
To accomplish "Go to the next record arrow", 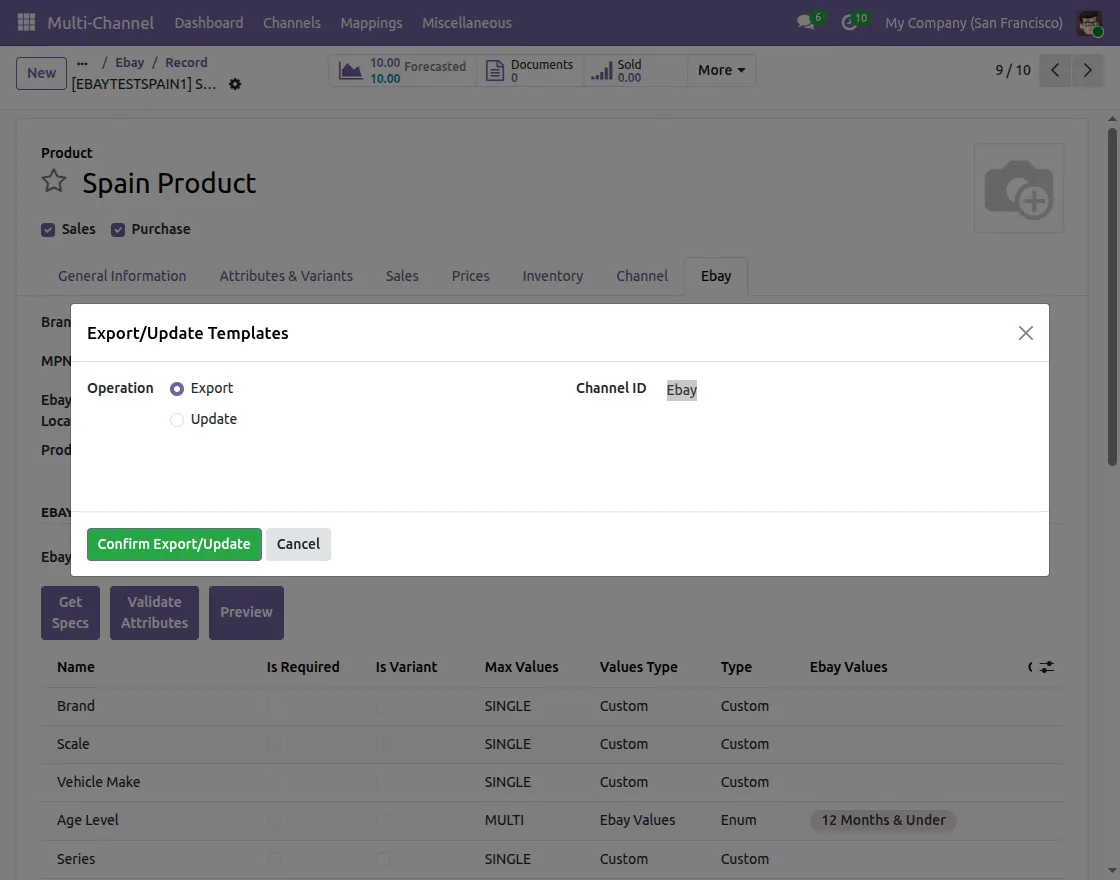I will [1087, 70].
